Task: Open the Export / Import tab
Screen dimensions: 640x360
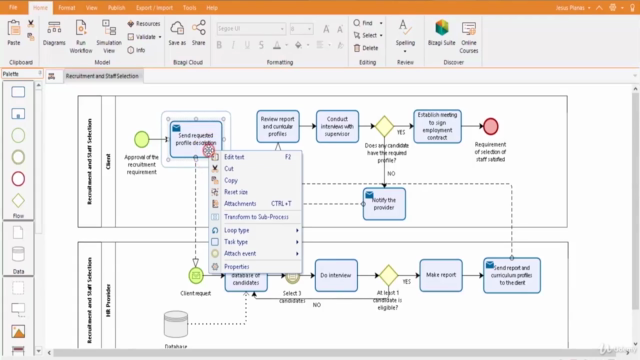Action: [x=154, y=8]
